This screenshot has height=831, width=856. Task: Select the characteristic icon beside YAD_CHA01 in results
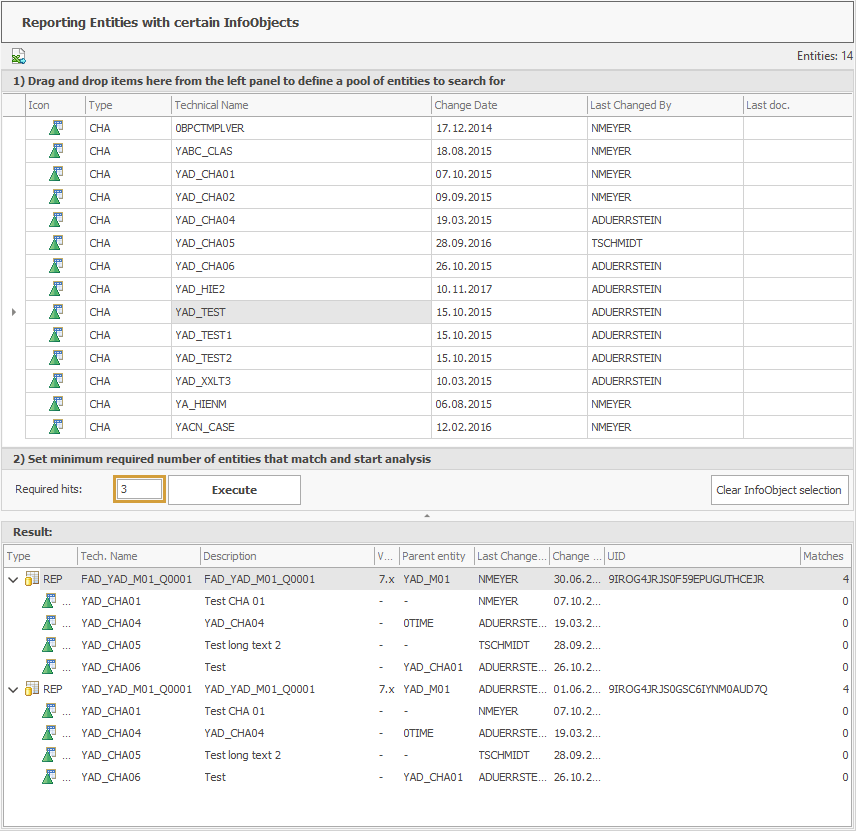pyautogui.click(x=51, y=600)
